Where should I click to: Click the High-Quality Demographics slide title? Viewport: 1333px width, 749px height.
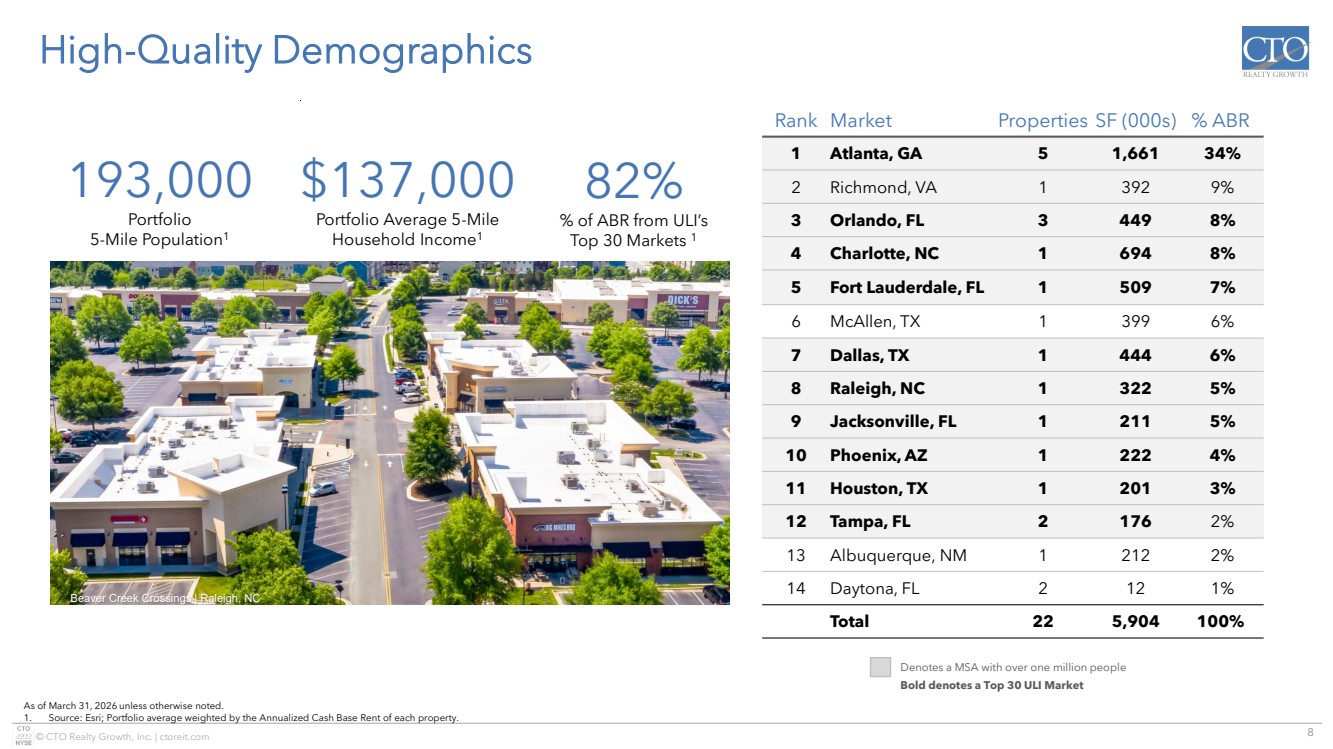click(285, 50)
